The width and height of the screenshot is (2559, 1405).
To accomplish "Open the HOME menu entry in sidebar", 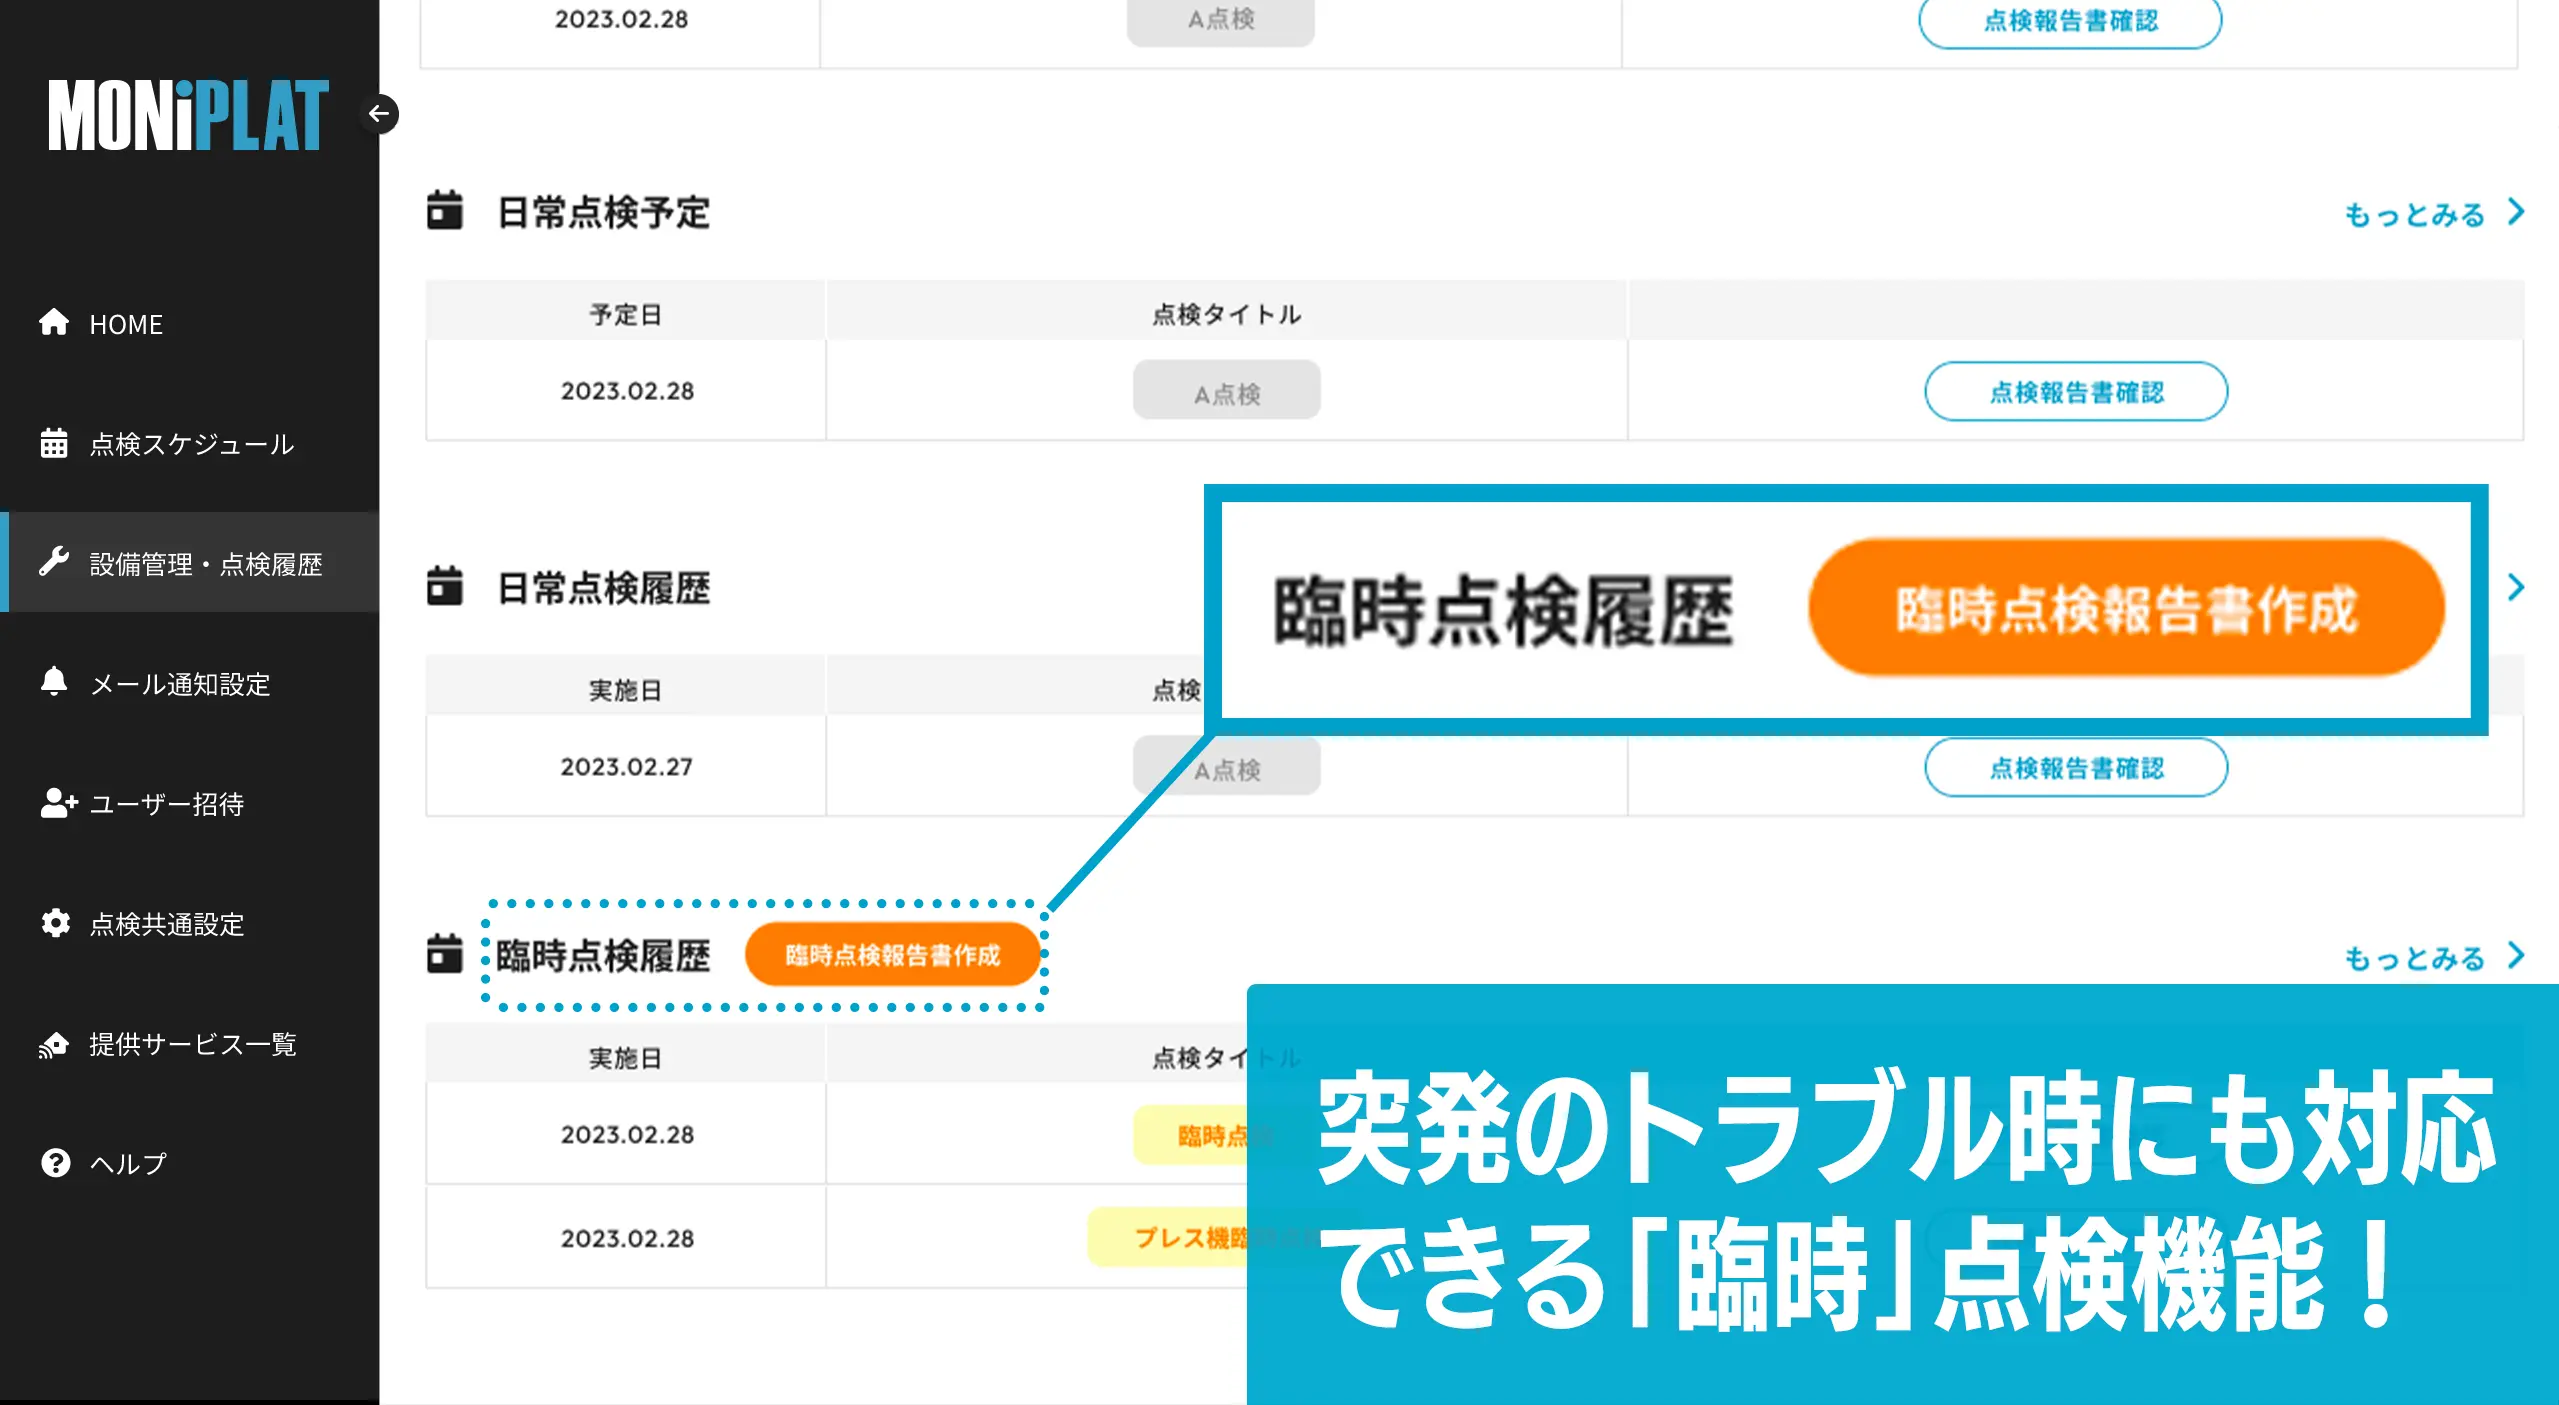I will pos(126,324).
